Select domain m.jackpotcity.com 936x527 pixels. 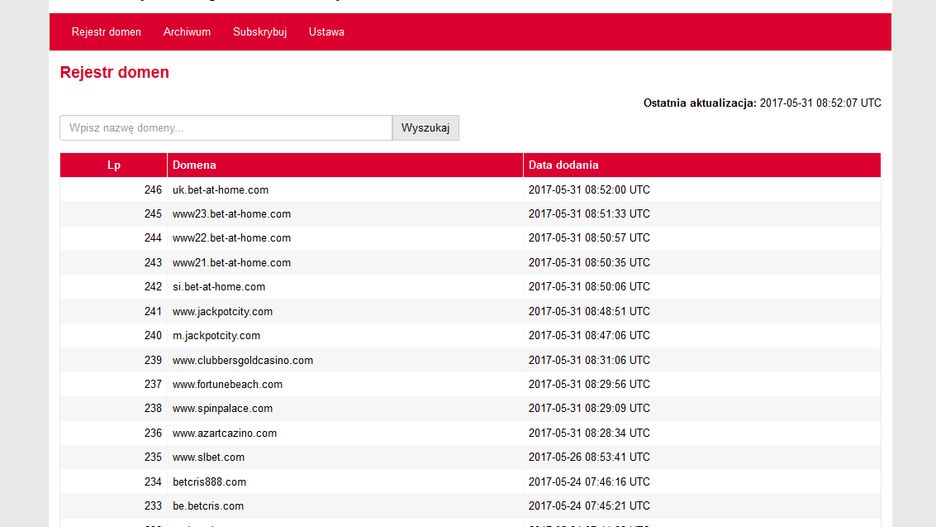216,335
